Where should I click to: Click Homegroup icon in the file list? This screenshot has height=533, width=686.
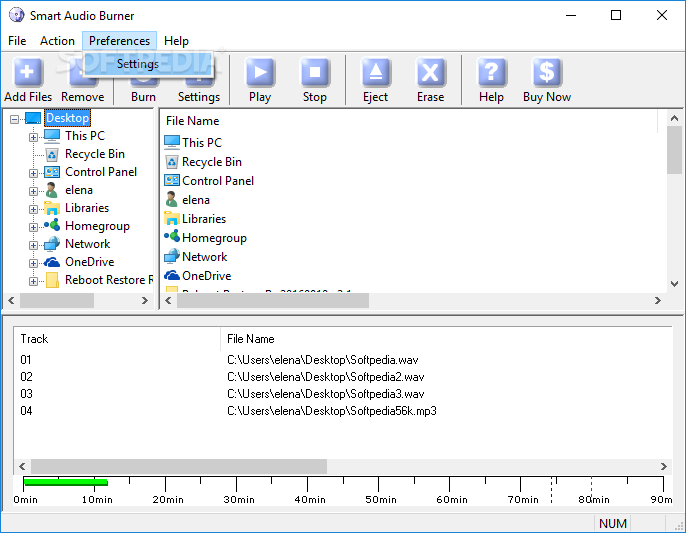click(172, 237)
